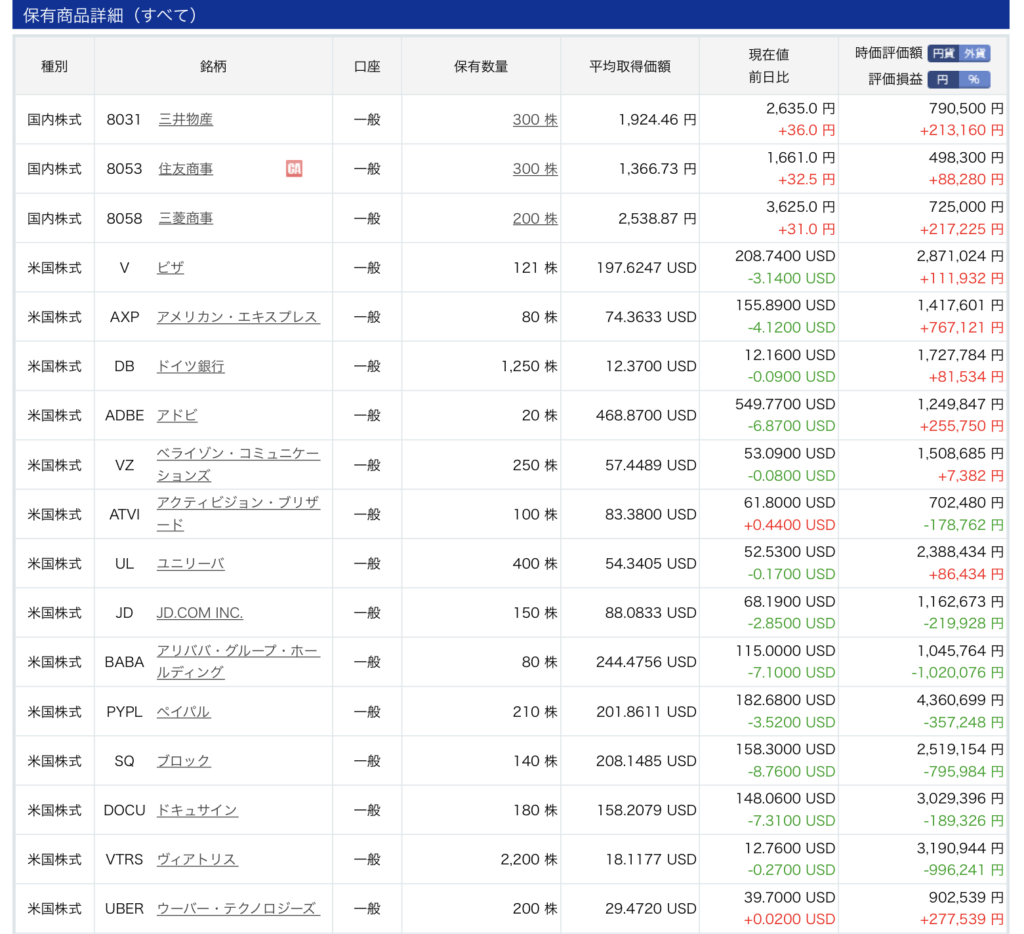This screenshot has width=1024, height=934.
Task: Open the ベライゾン・コミュニケーションズ link
Action: click(238, 464)
